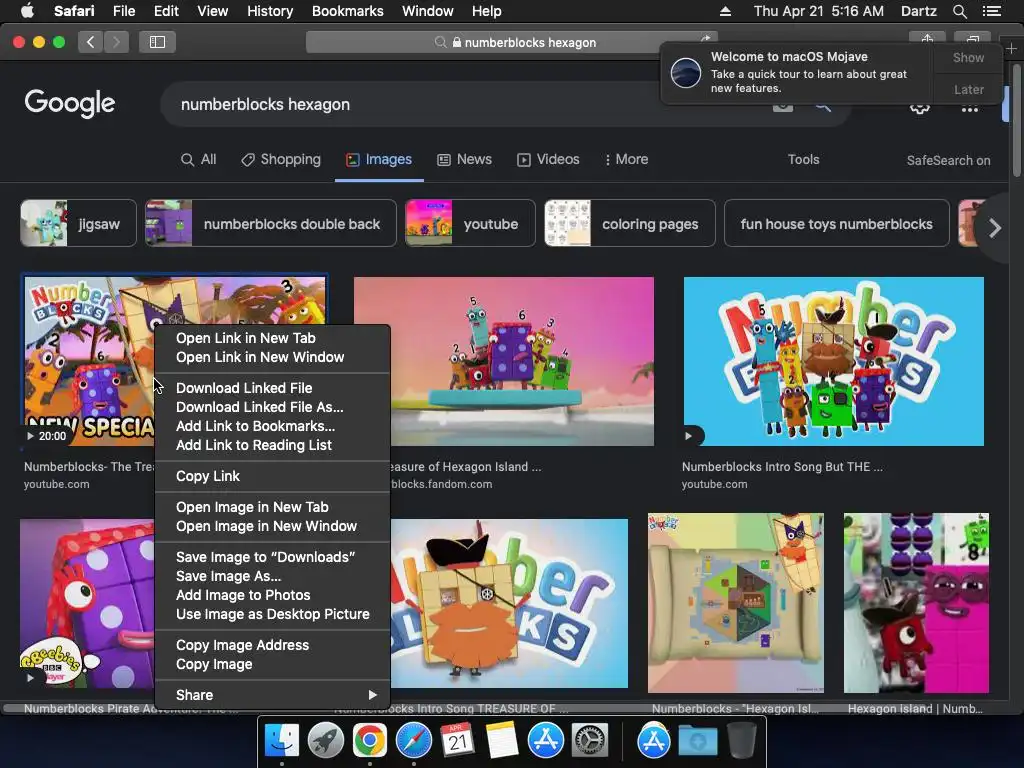
Task: Open the More search options dropdown
Action: tap(626, 159)
